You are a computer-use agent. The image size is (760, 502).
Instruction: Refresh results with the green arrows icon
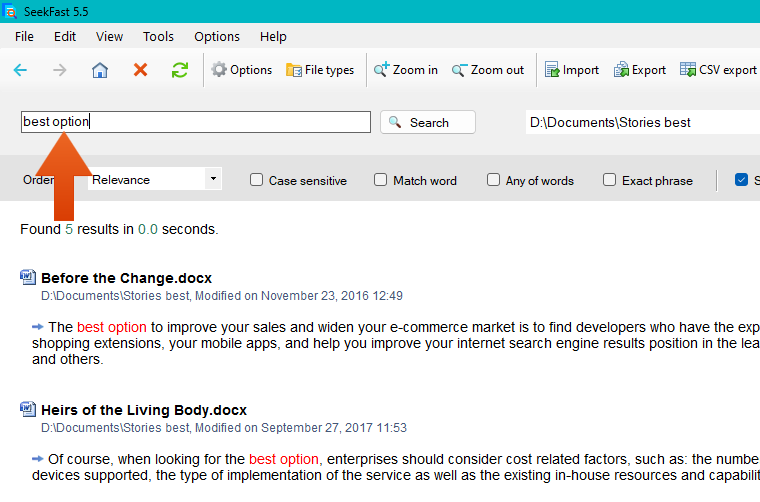point(180,70)
